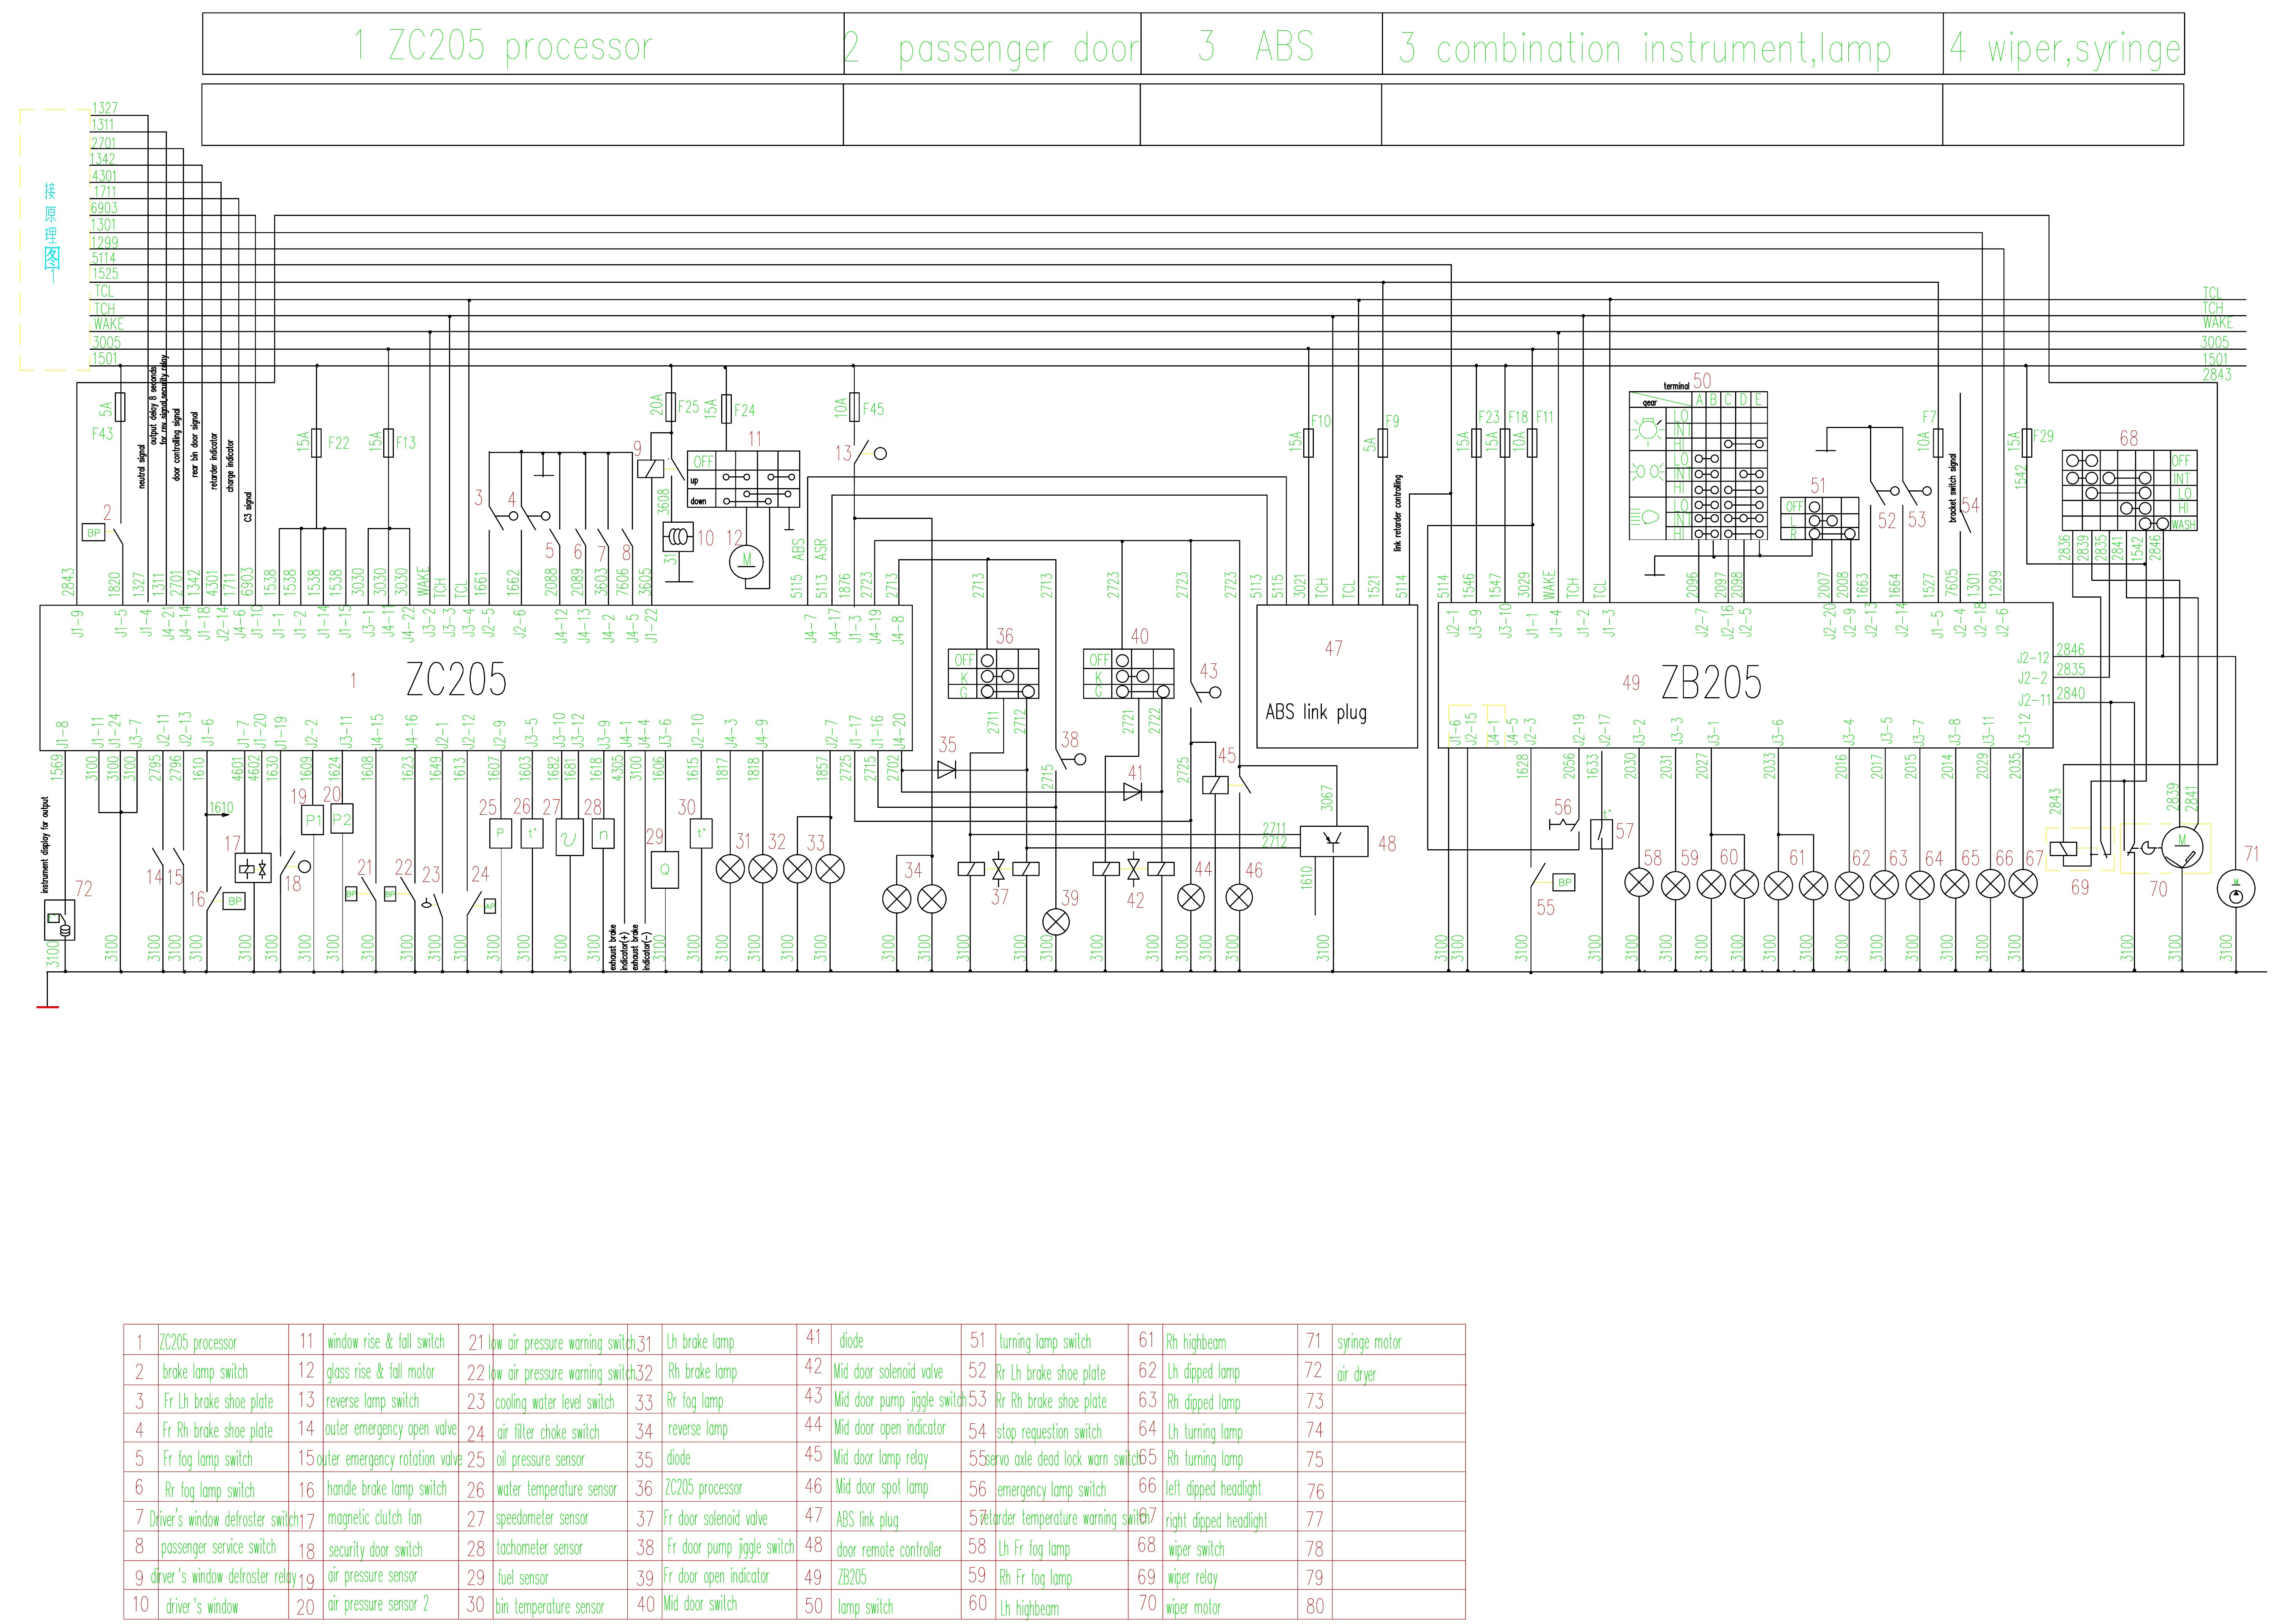2281x1624 pixels.
Task: Select legend entry "window rise & fall switch"
Action: [x=386, y=1342]
